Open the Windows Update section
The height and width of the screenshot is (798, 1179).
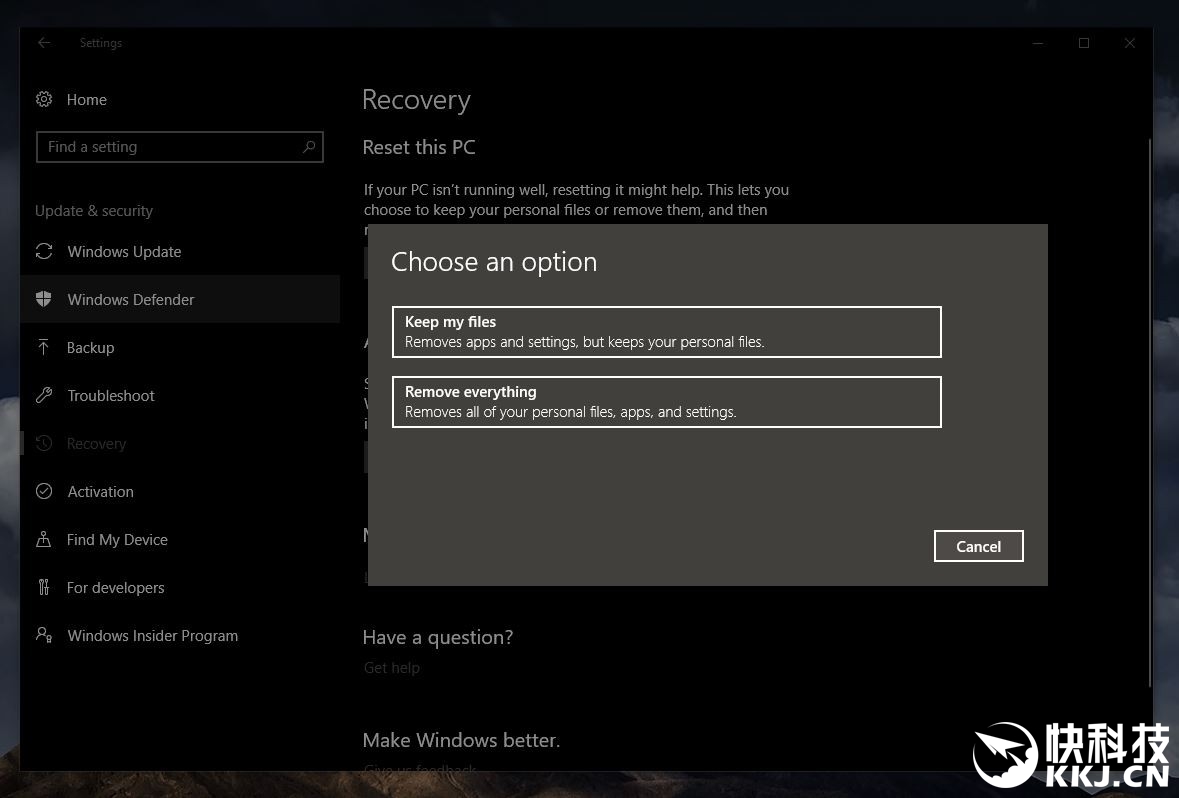[124, 251]
